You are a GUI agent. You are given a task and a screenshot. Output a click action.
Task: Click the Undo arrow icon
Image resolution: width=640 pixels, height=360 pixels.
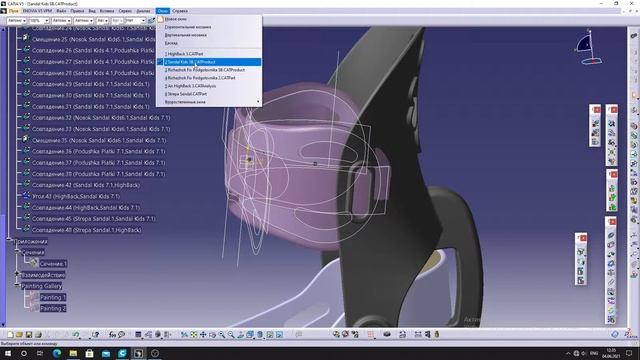click(x=76, y=335)
